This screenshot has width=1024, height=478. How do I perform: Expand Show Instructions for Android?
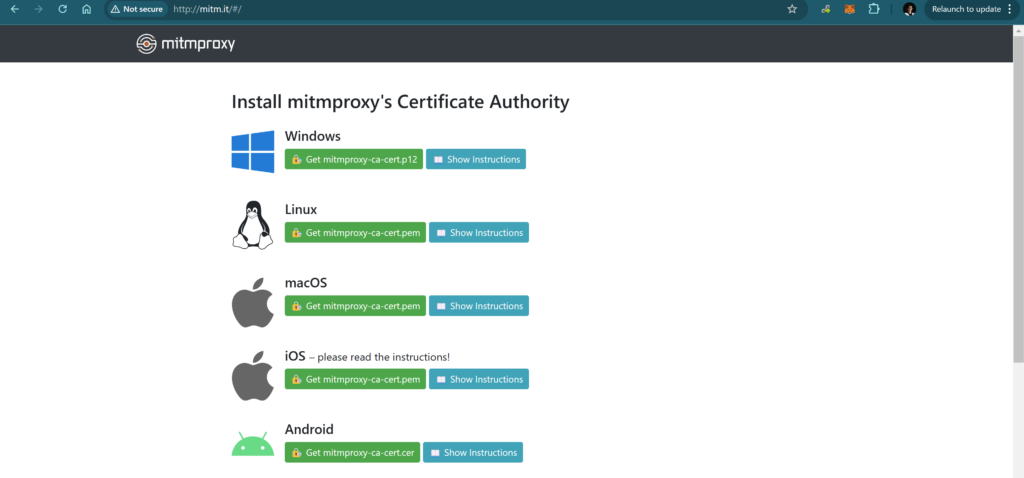tap(472, 453)
